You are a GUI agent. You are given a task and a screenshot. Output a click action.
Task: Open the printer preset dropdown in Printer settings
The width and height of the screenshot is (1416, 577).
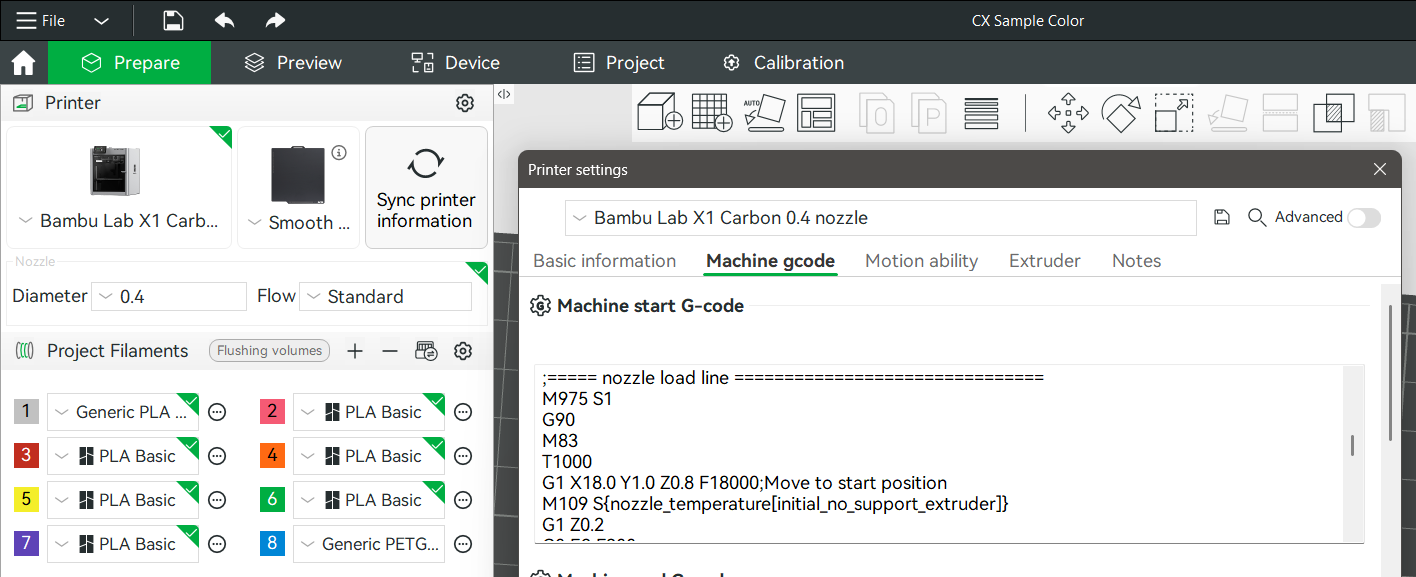tap(881, 218)
